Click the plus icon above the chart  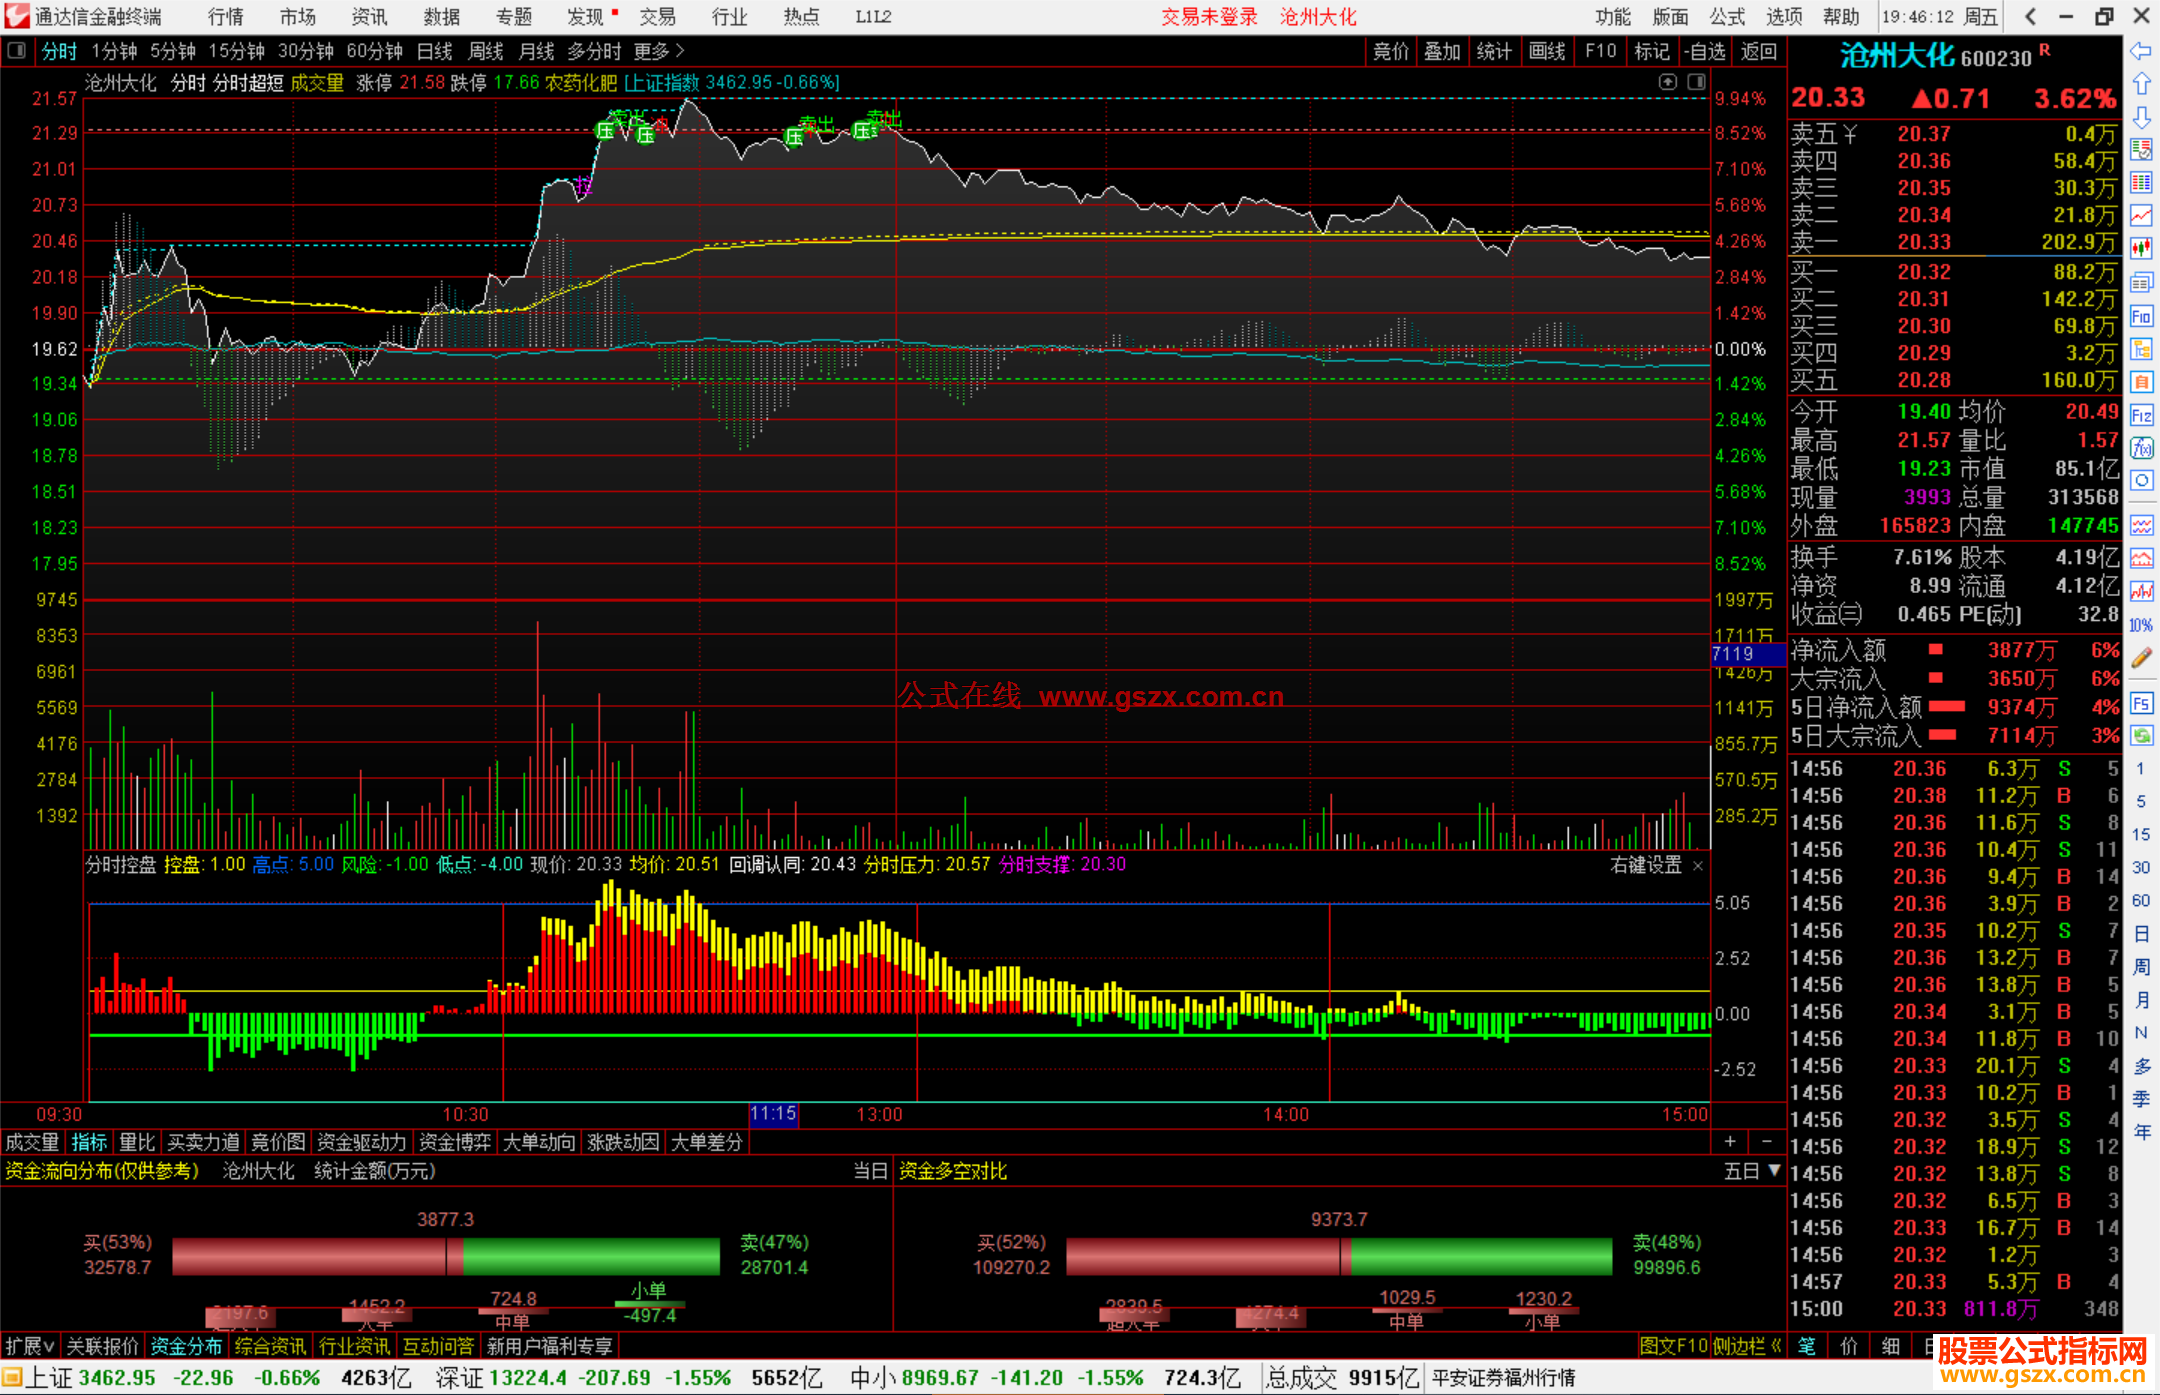1667,82
